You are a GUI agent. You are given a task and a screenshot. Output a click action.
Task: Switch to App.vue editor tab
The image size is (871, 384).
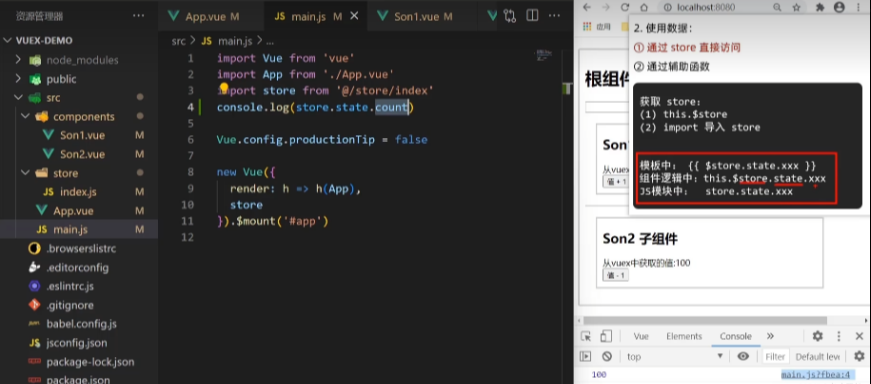(x=211, y=16)
